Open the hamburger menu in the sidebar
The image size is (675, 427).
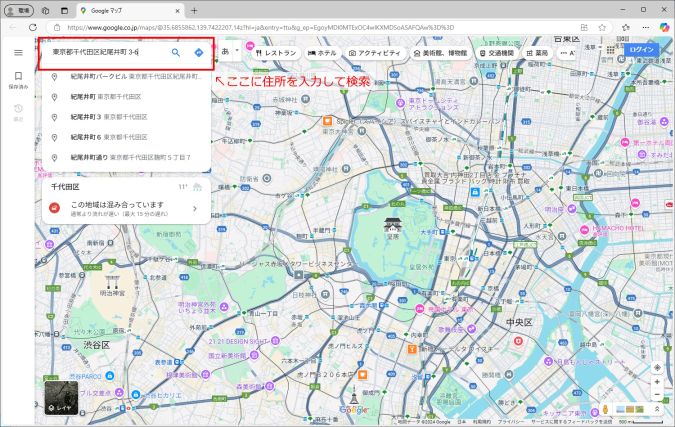[18, 51]
